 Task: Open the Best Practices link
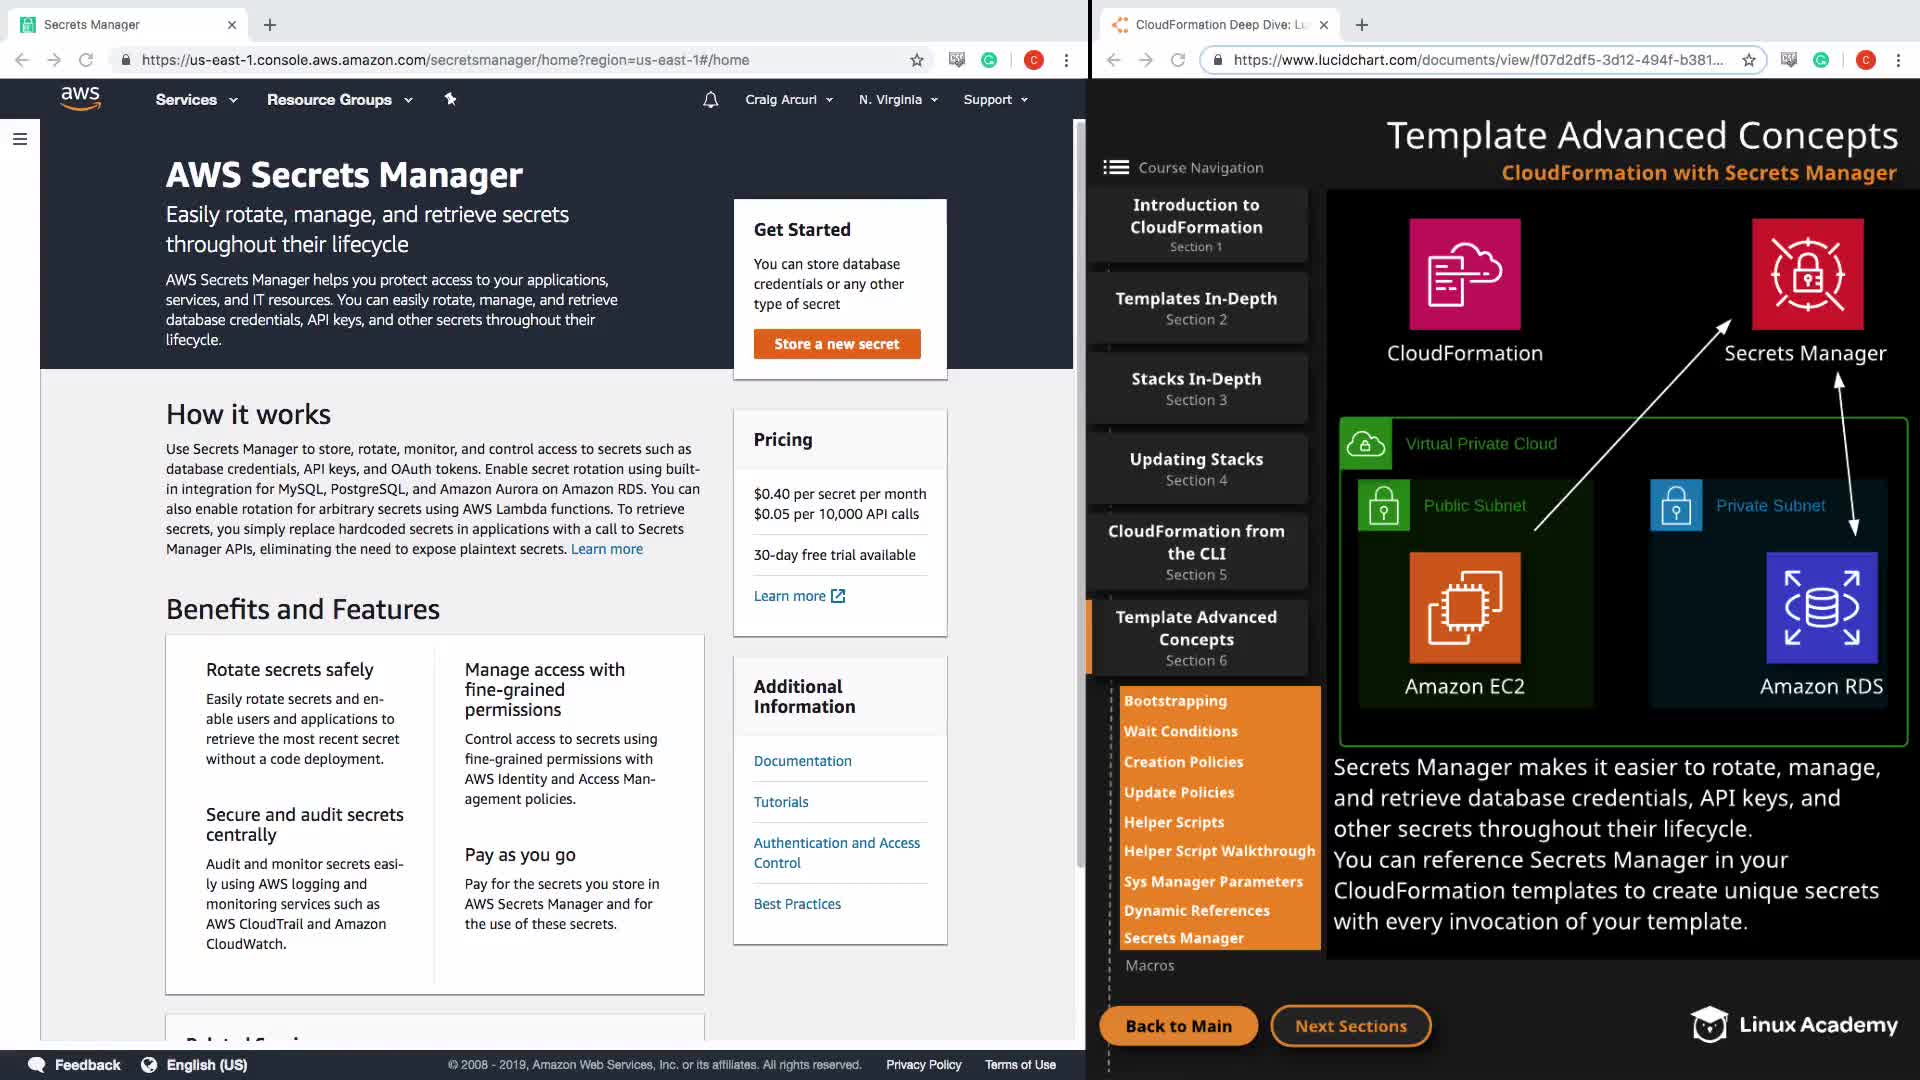coord(797,904)
